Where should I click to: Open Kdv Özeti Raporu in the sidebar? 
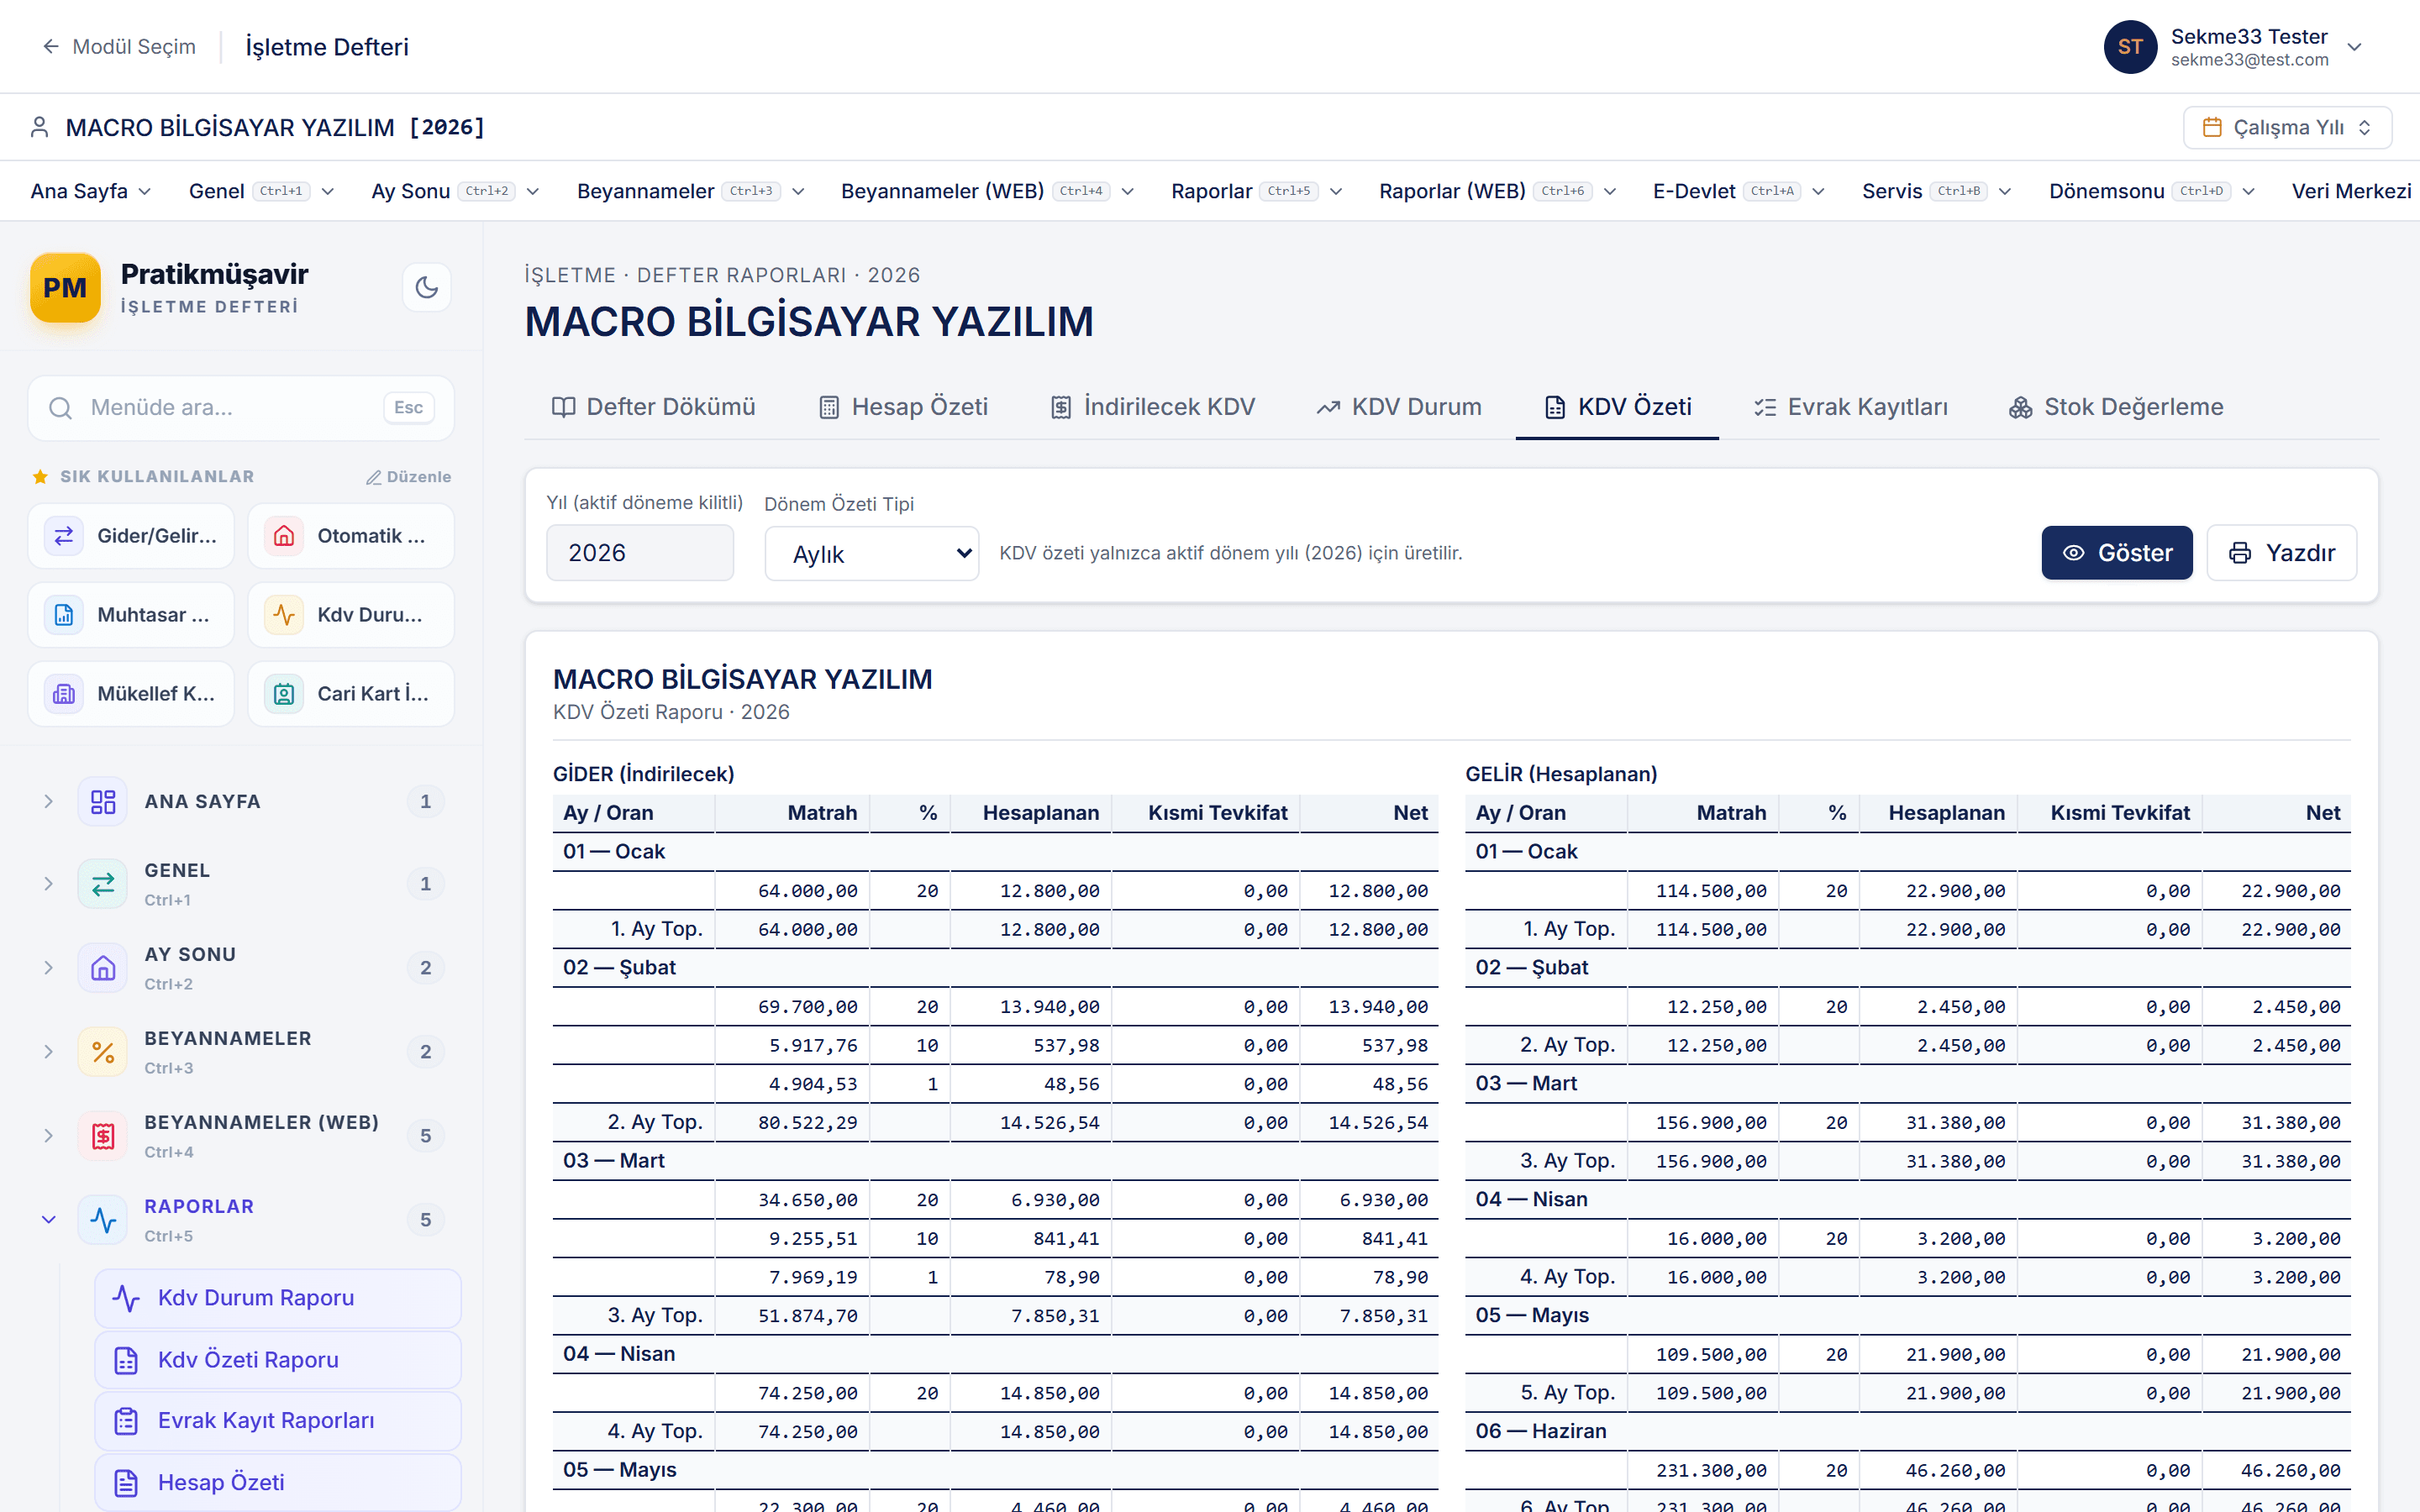coord(278,1360)
